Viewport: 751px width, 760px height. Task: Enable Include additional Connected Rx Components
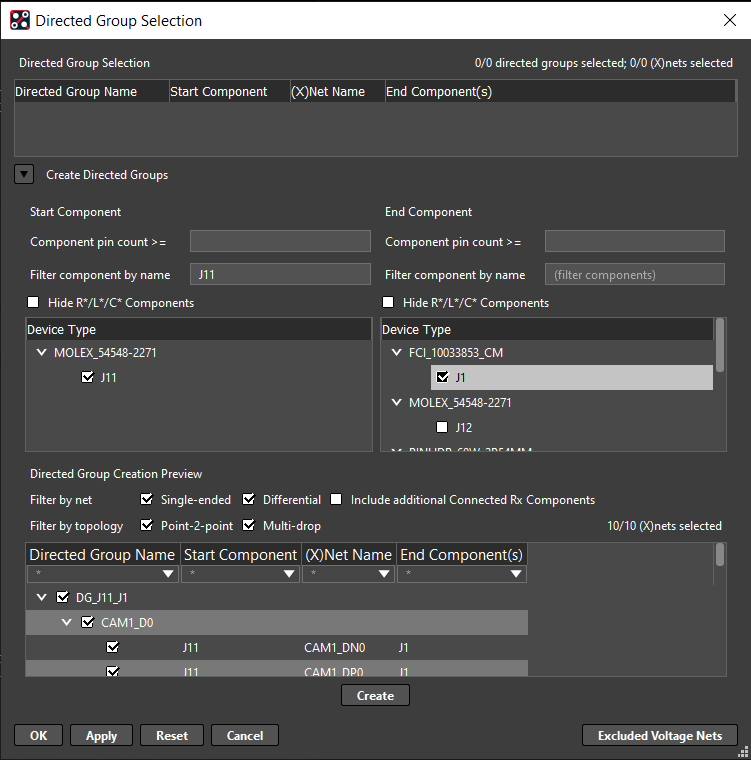pyautogui.click(x=337, y=500)
